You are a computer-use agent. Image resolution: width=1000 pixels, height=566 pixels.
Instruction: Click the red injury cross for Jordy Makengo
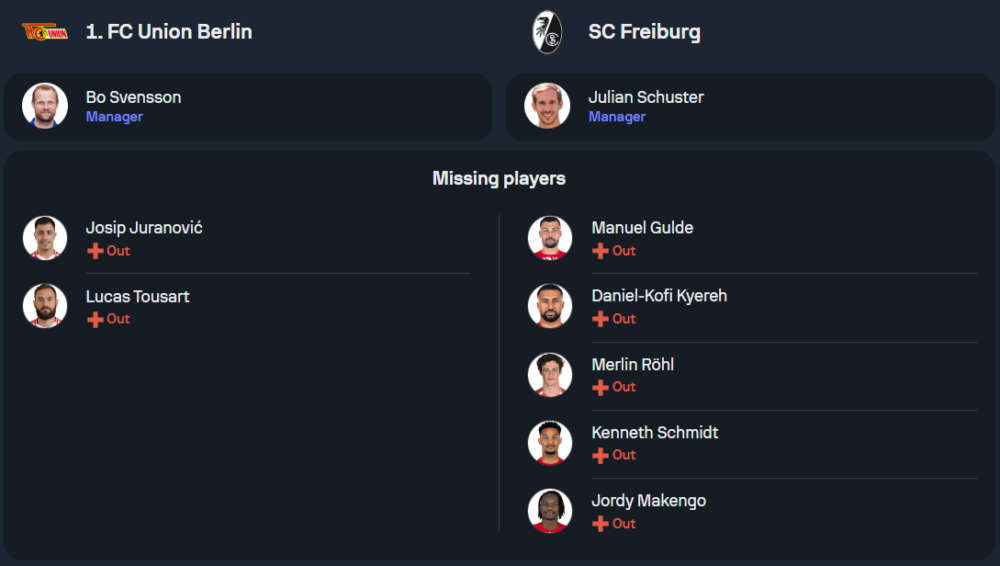tap(600, 524)
